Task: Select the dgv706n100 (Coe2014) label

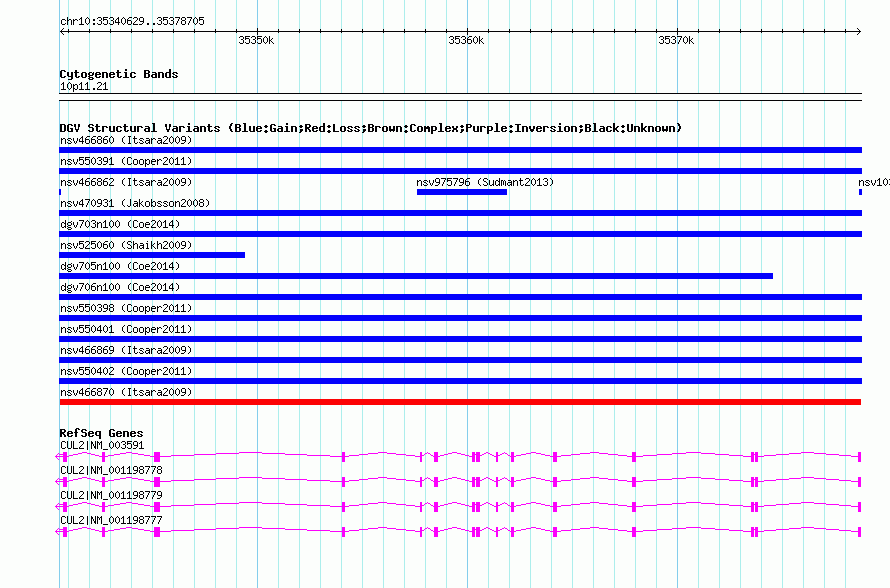Action: coord(120,287)
